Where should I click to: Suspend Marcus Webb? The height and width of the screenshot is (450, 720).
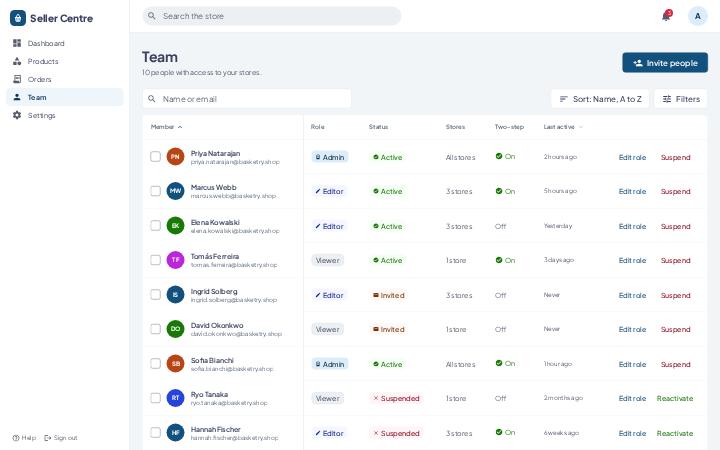coord(675,191)
